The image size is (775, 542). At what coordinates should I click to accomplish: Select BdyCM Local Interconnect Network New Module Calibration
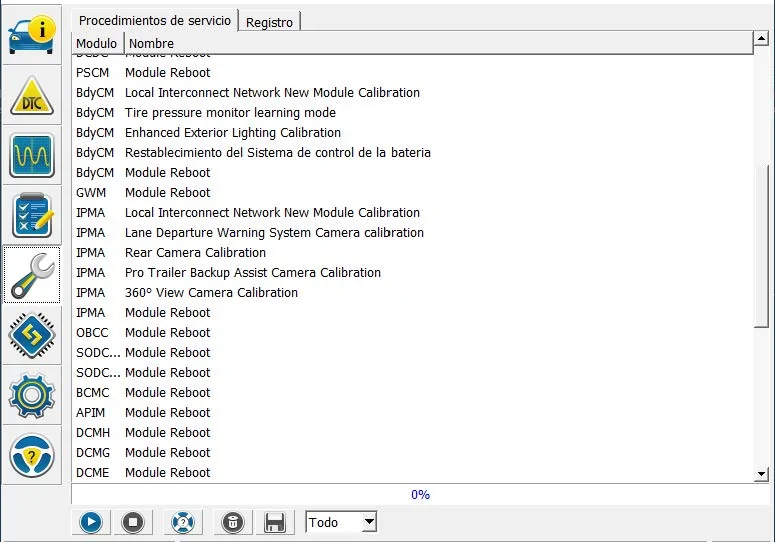[413, 92]
